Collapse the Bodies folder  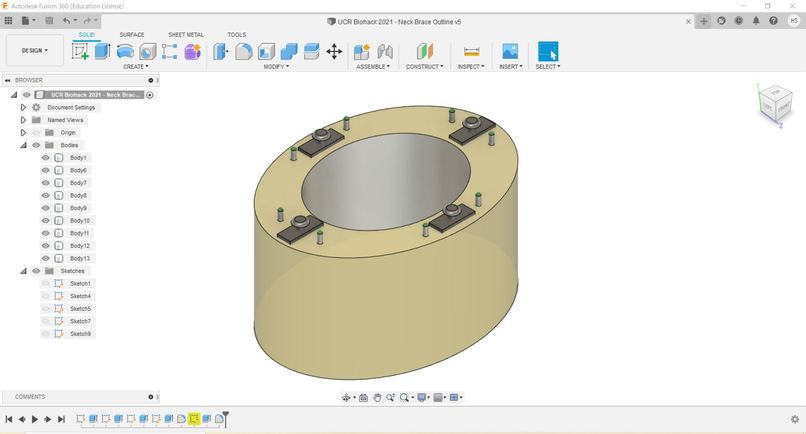[23, 146]
